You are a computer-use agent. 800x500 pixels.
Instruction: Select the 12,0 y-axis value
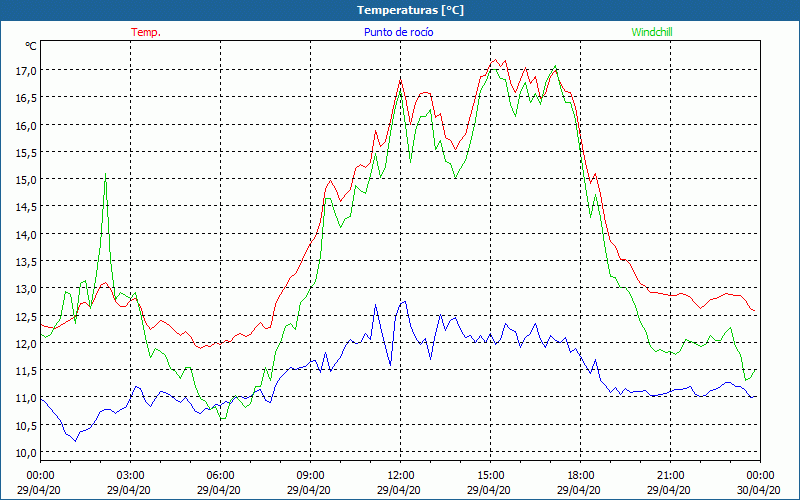tap(26, 343)
